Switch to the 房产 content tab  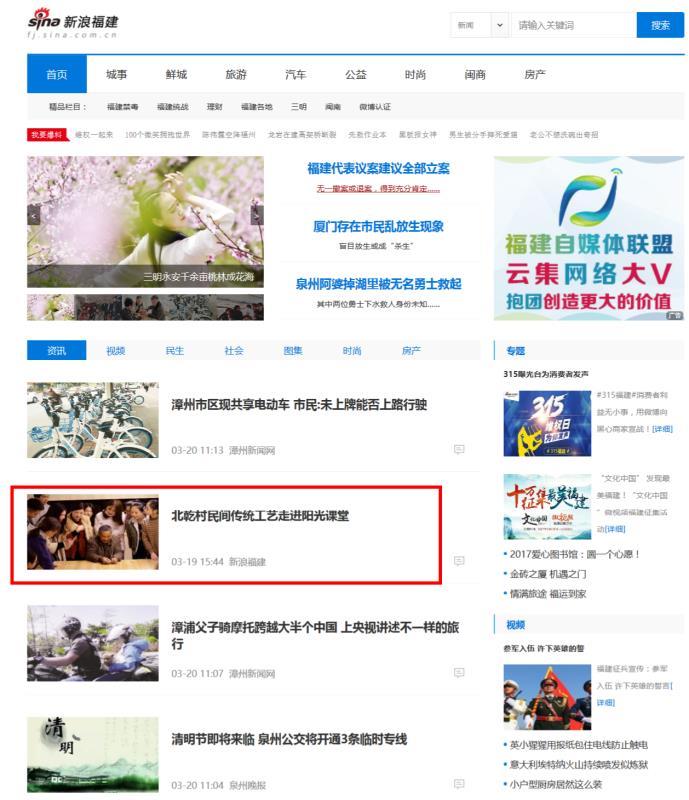[411, 351]
